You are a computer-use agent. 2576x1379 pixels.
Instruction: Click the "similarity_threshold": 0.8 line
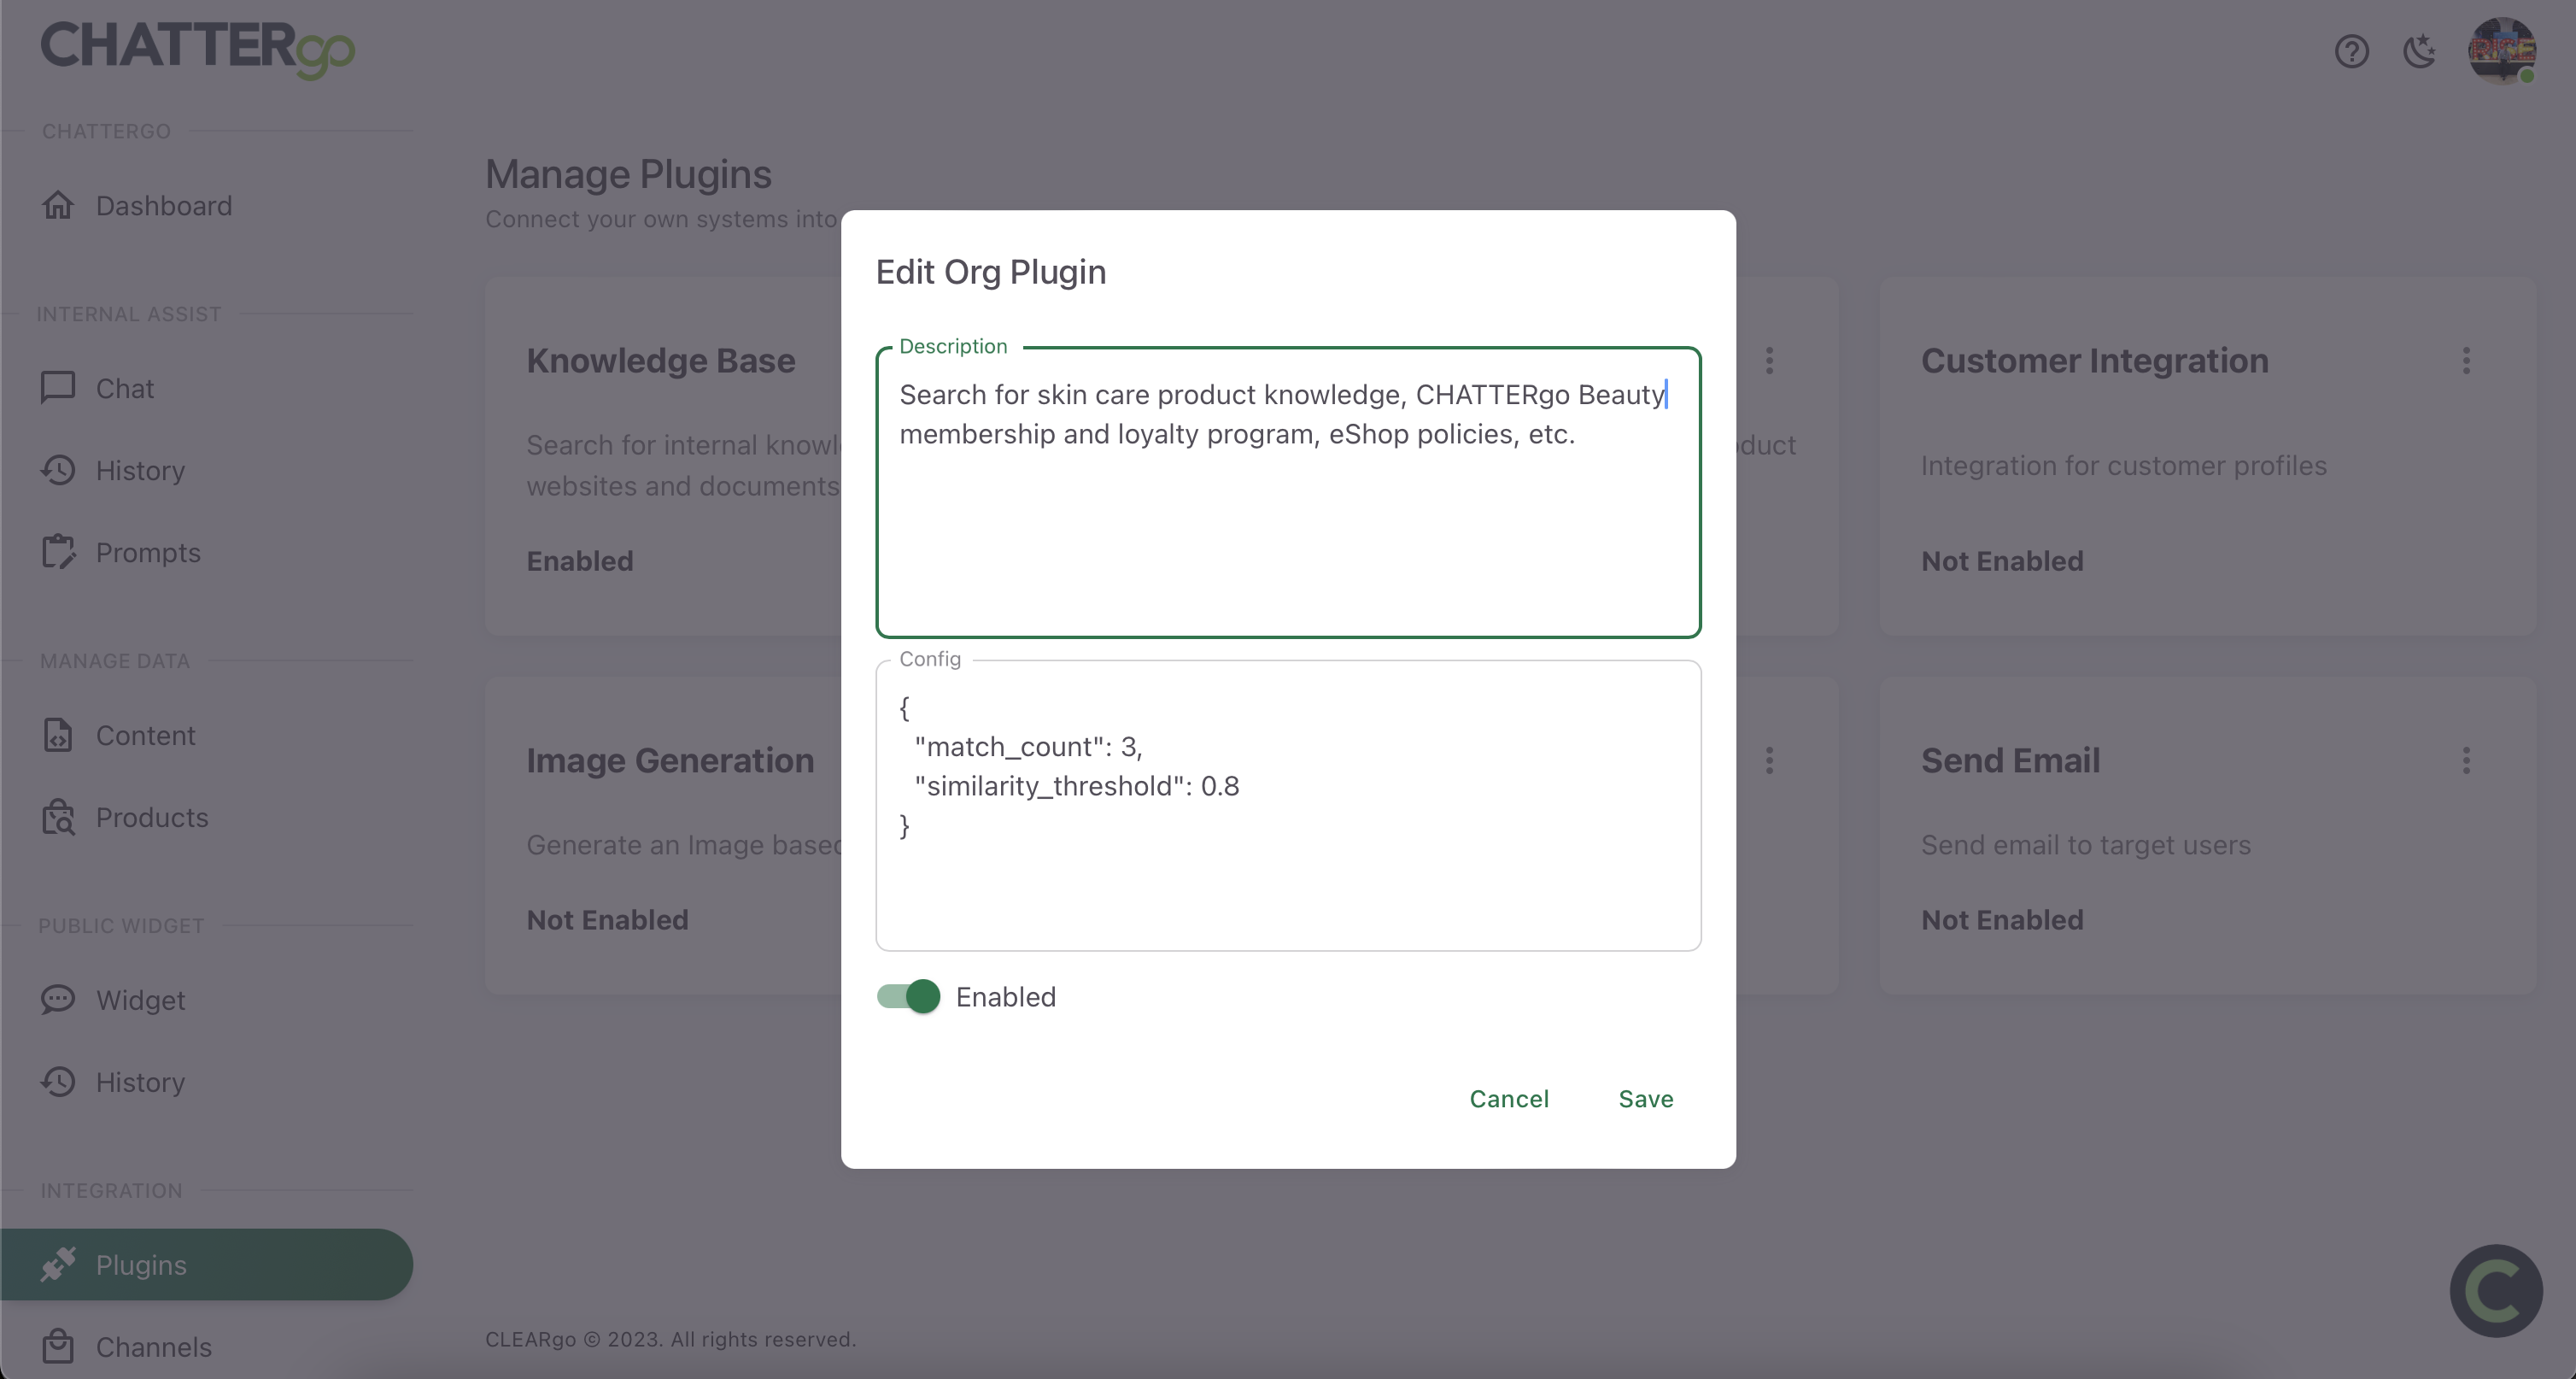pos(1077,786)
